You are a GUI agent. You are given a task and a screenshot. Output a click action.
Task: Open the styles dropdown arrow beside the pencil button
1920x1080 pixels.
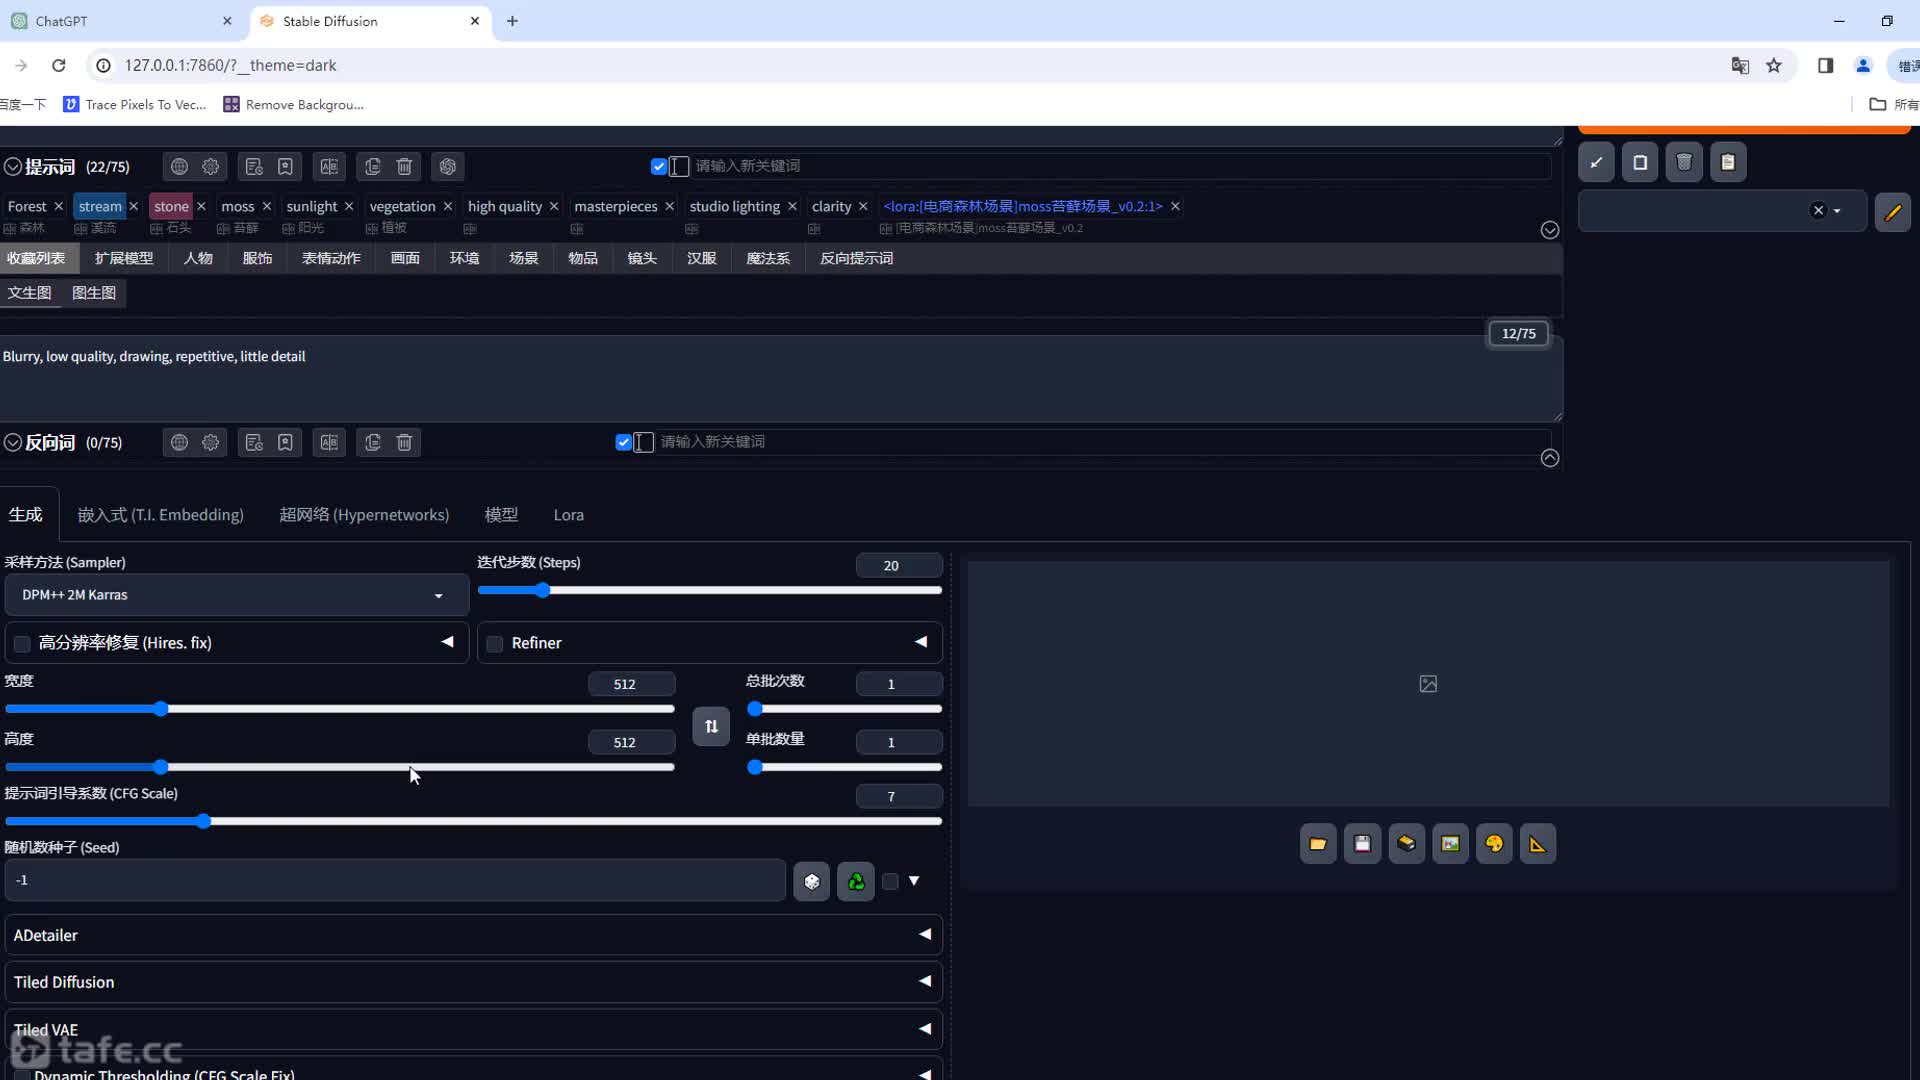1837,211
